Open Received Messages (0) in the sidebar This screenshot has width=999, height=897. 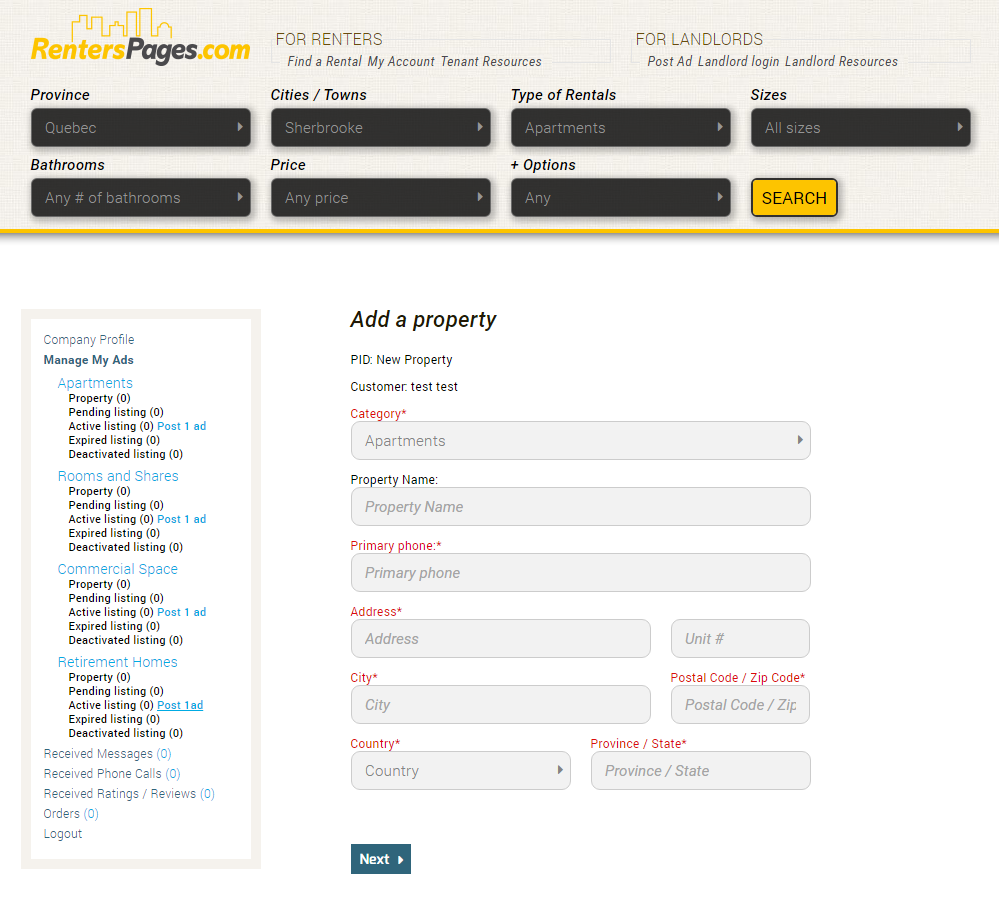pyautogui.click(x=108, y=754)
